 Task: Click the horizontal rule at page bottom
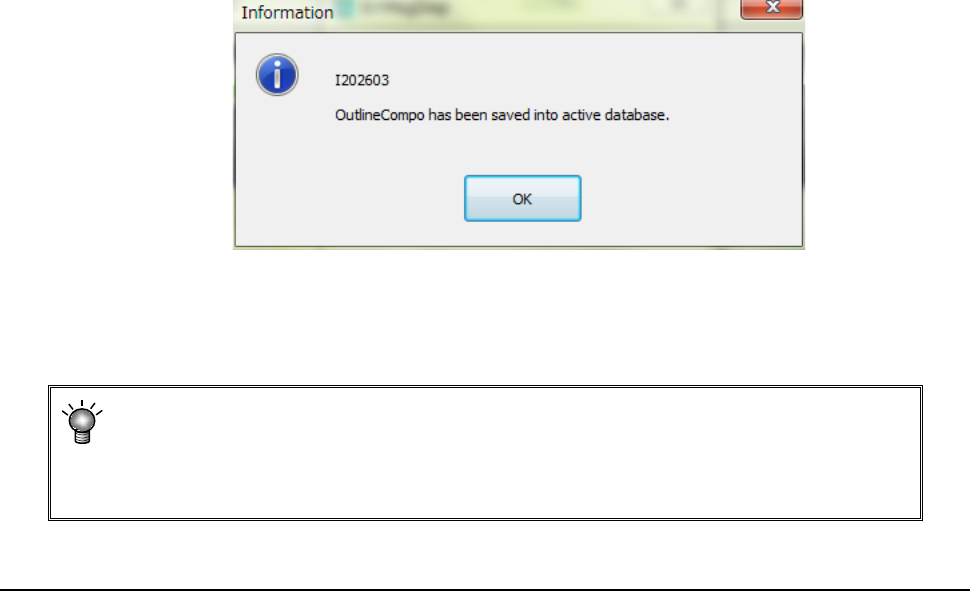point(485,589)
